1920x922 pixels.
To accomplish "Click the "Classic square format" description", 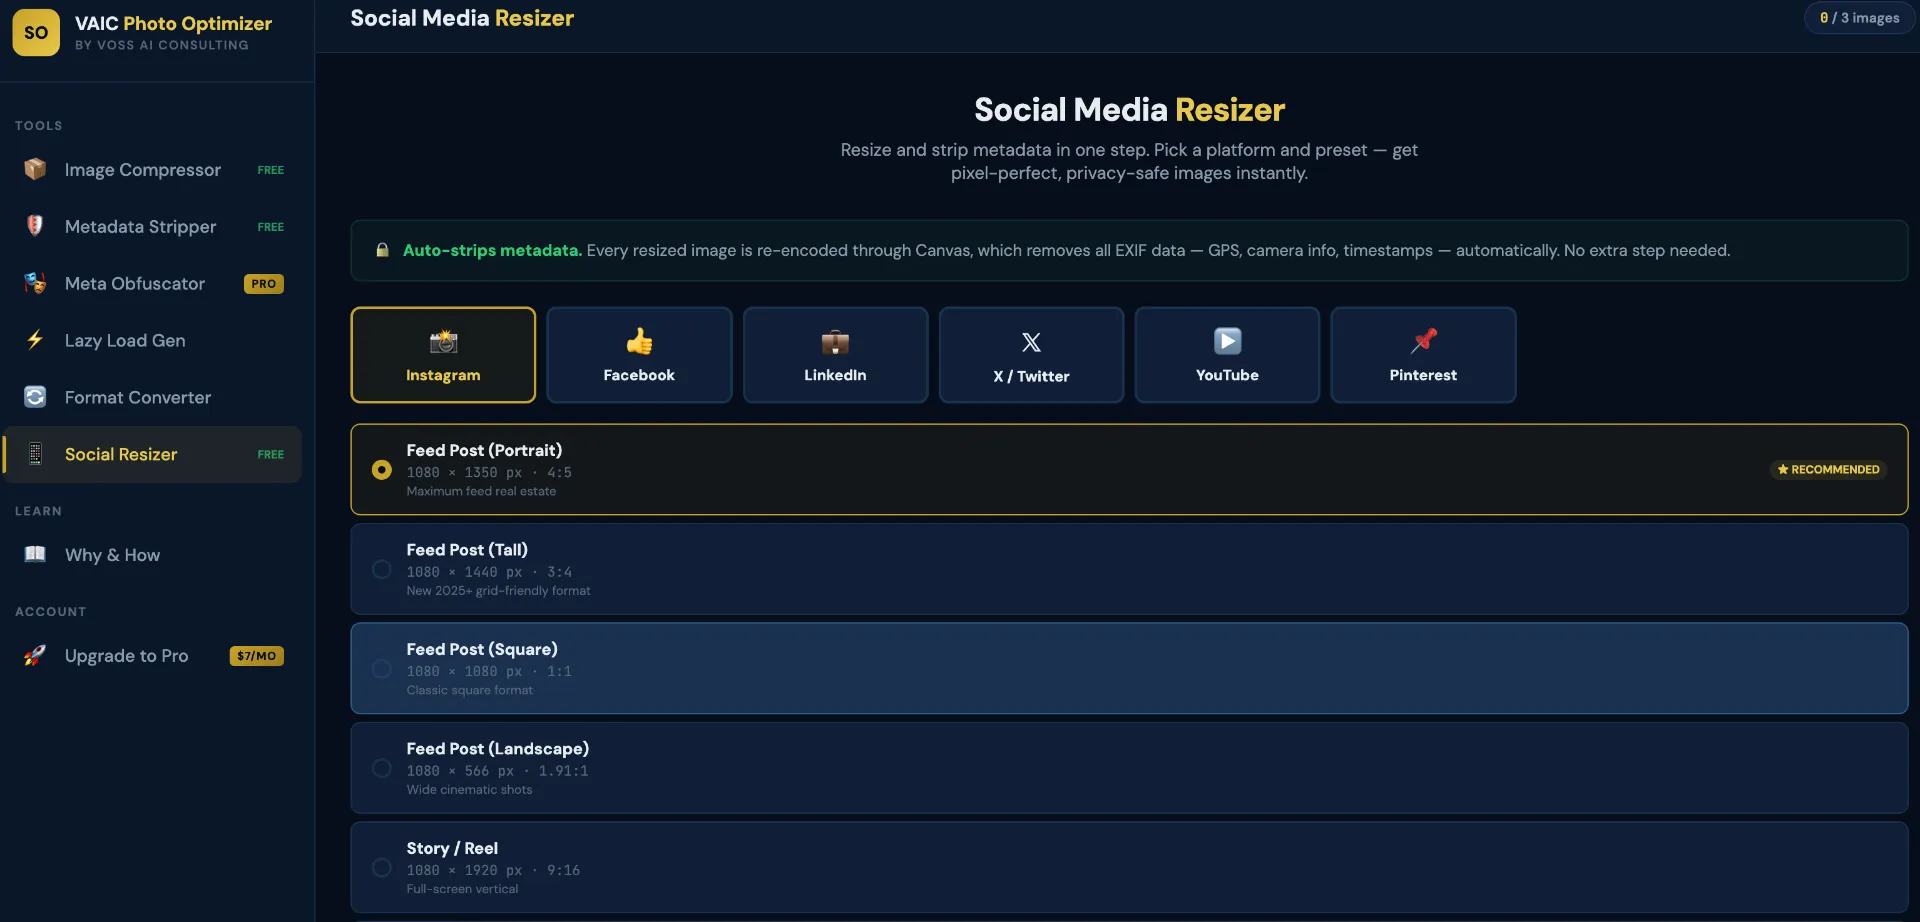I will (x=469, y=690).
